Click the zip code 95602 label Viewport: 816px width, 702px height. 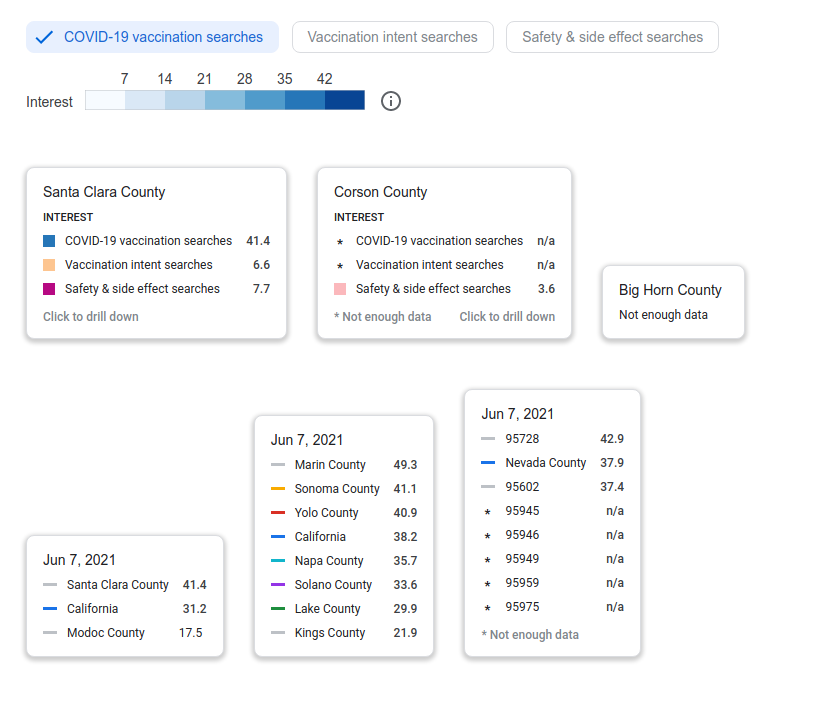click(x=522, y=487)
